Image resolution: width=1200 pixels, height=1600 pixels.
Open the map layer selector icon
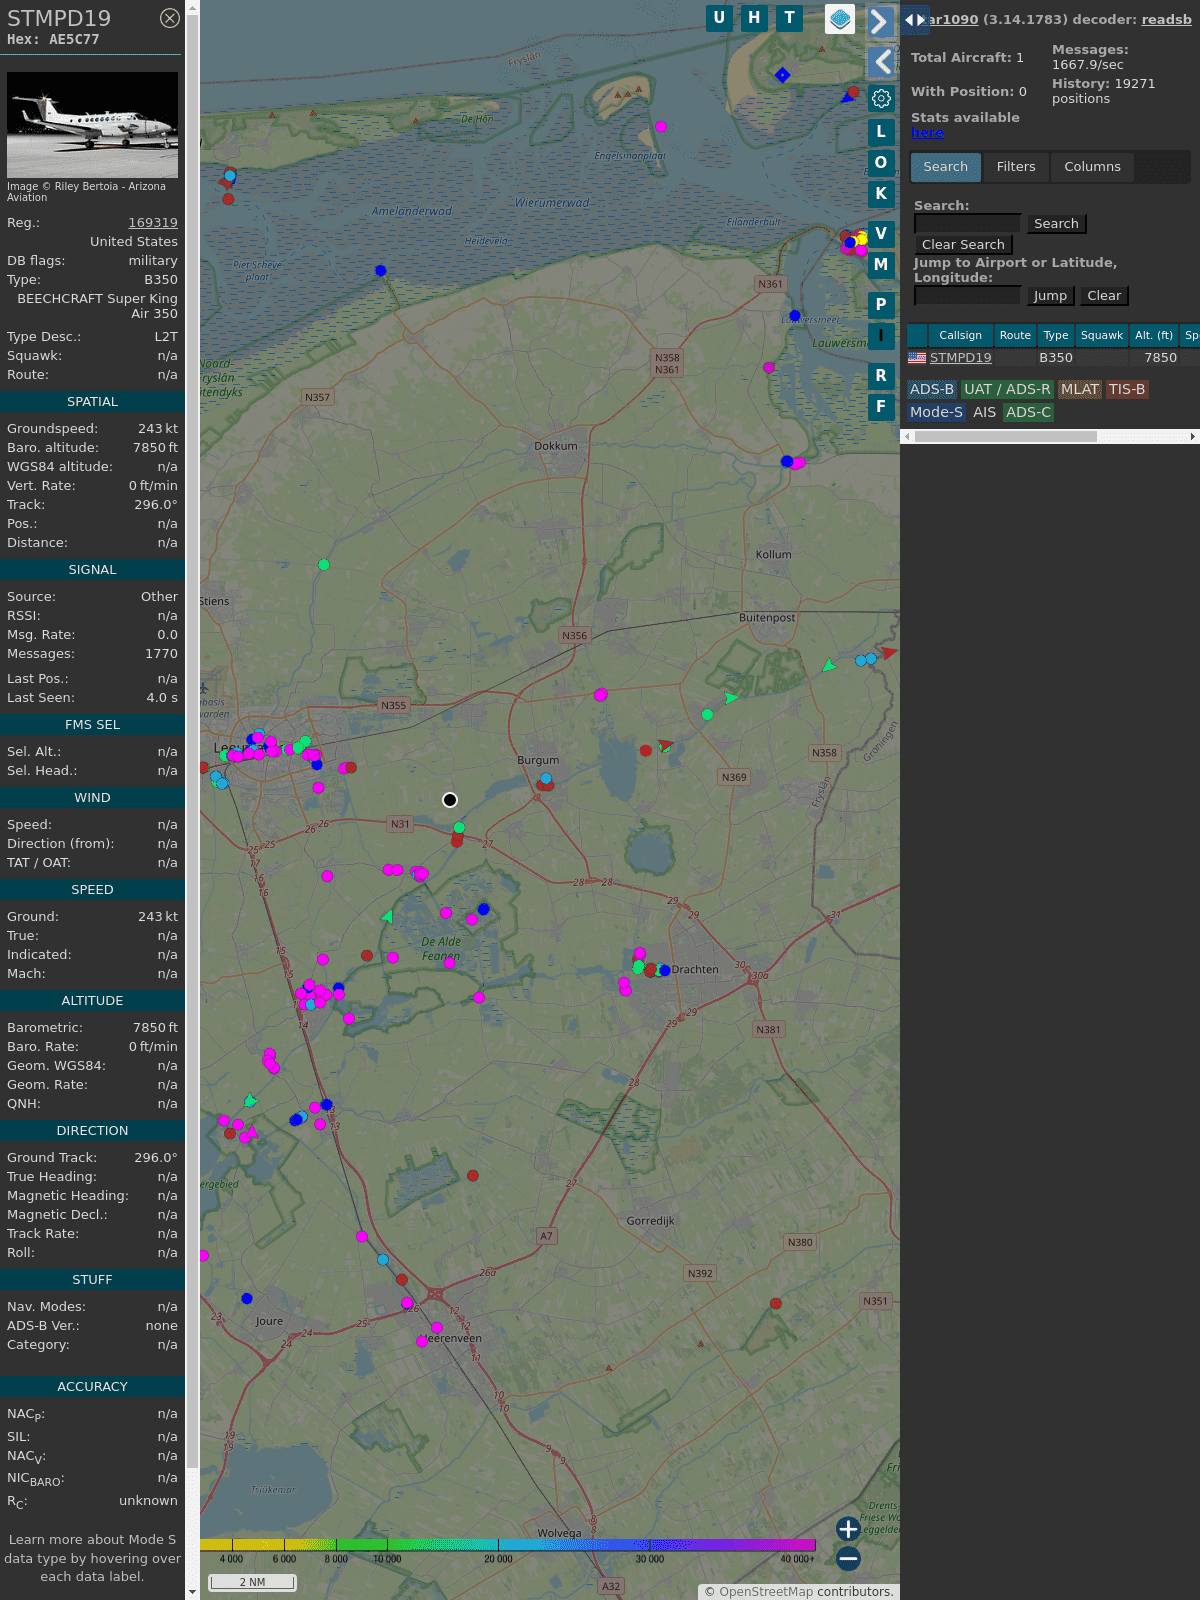pos(840,18)
